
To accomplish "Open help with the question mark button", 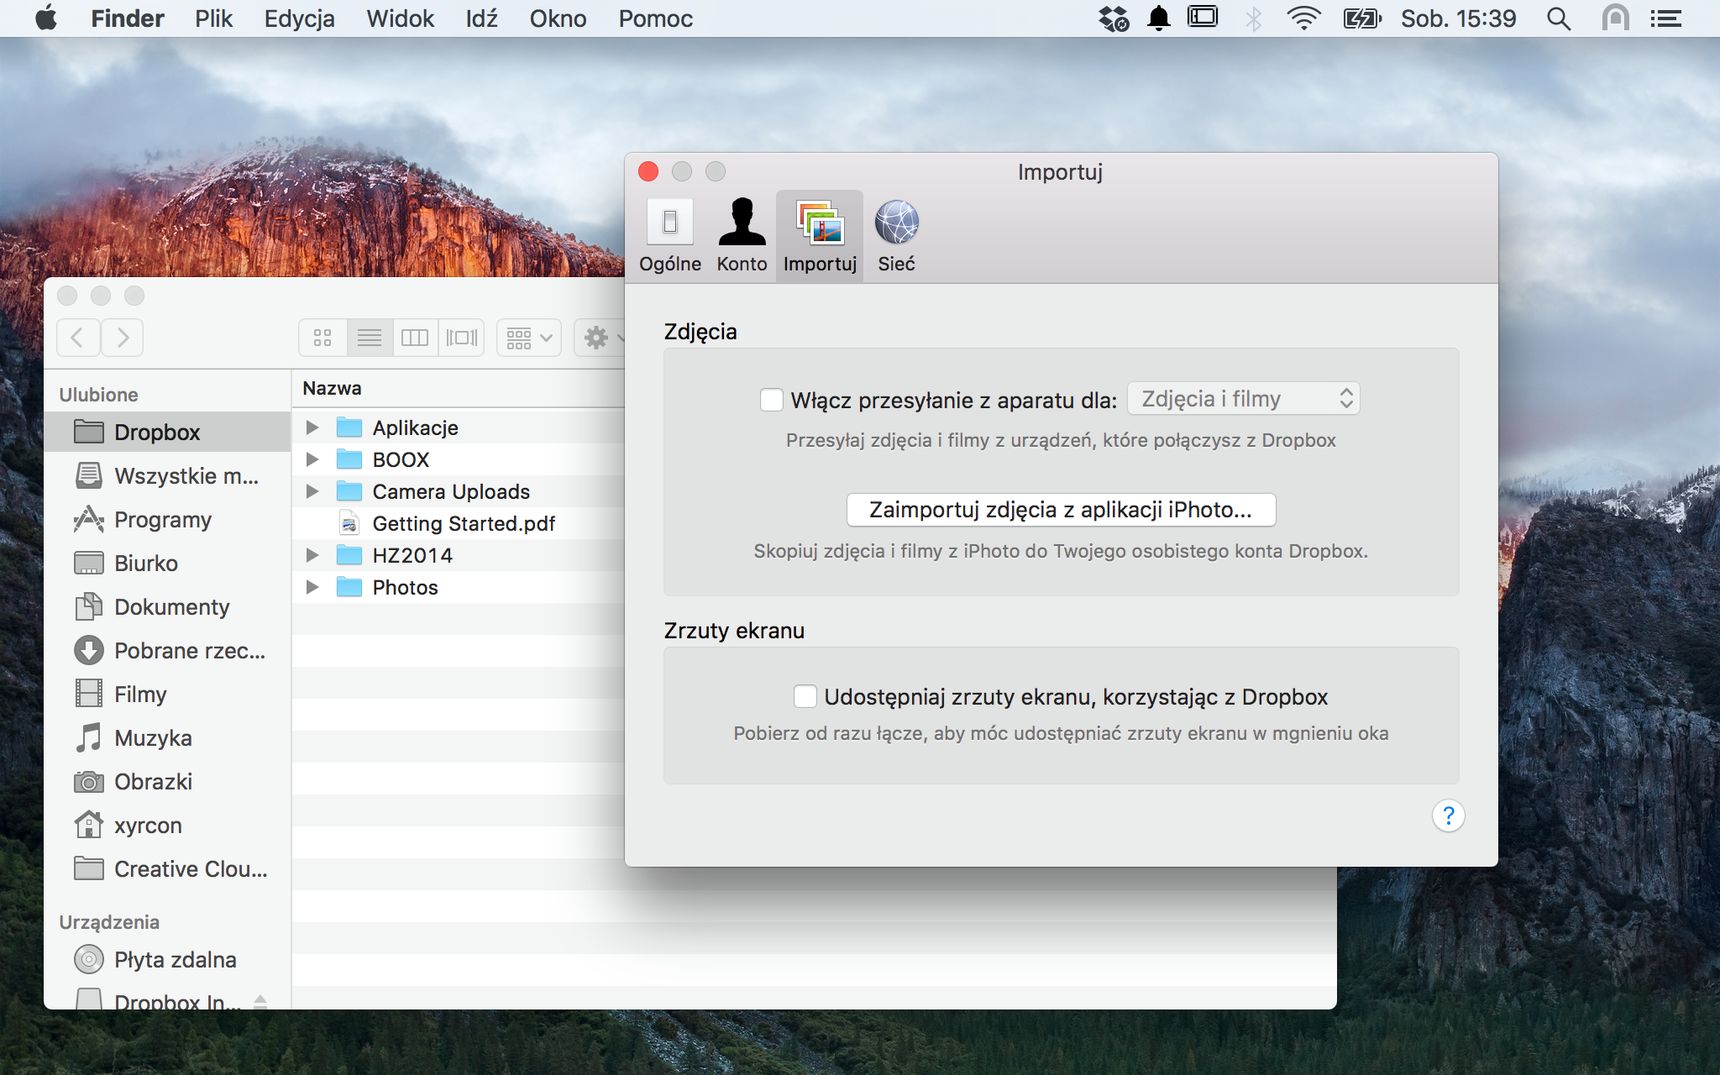I will coord(1448,816).
